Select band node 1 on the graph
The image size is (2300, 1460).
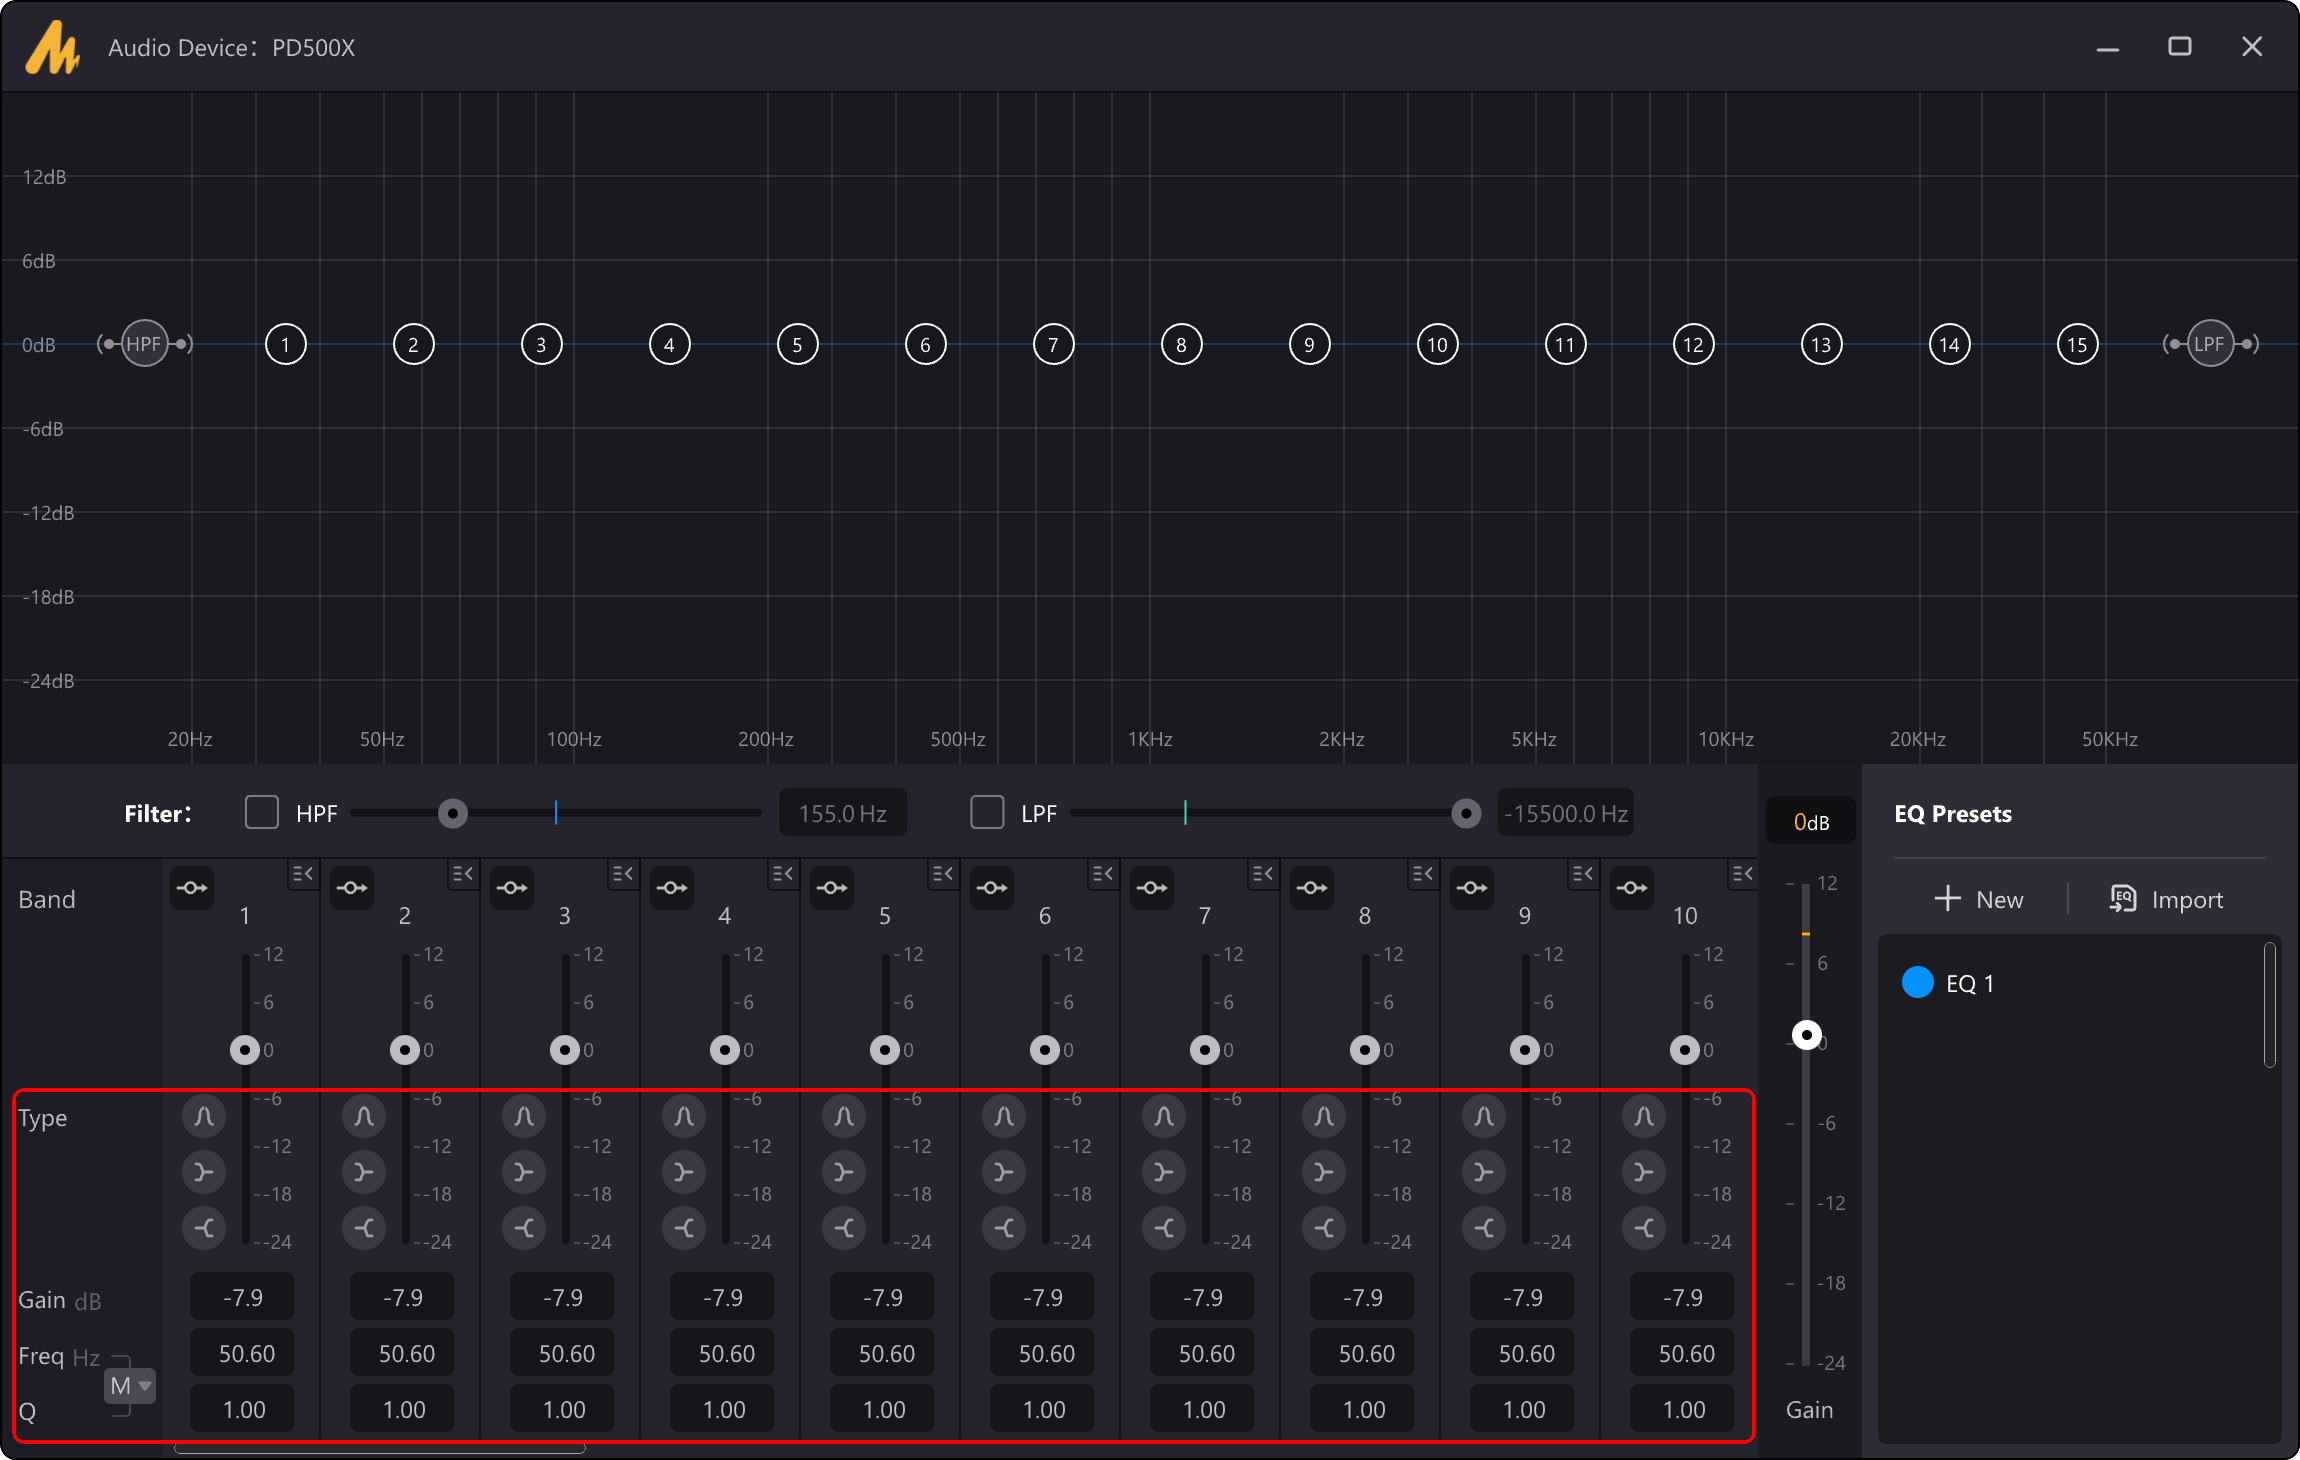(x=286, y=345)
